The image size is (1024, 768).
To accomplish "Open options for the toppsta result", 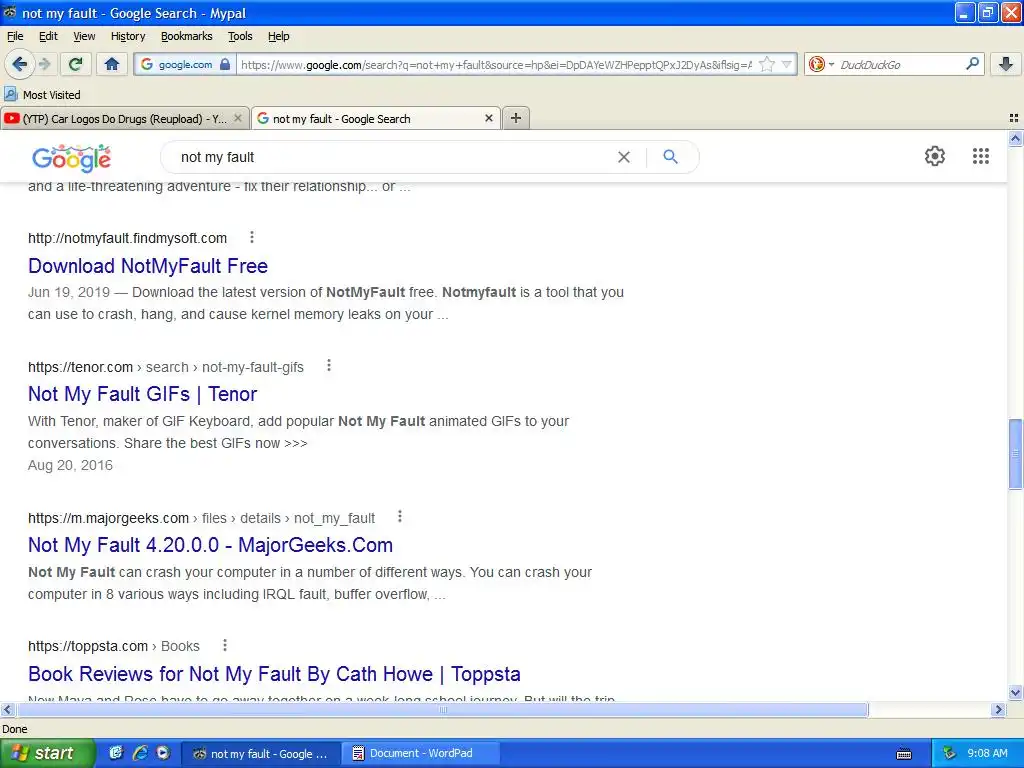I will [225, 645].
